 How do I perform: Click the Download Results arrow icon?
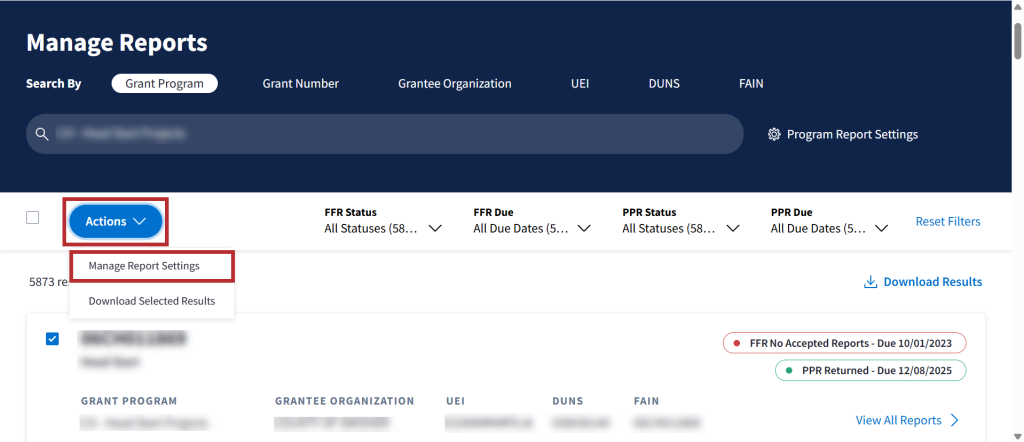click(870, 282)
